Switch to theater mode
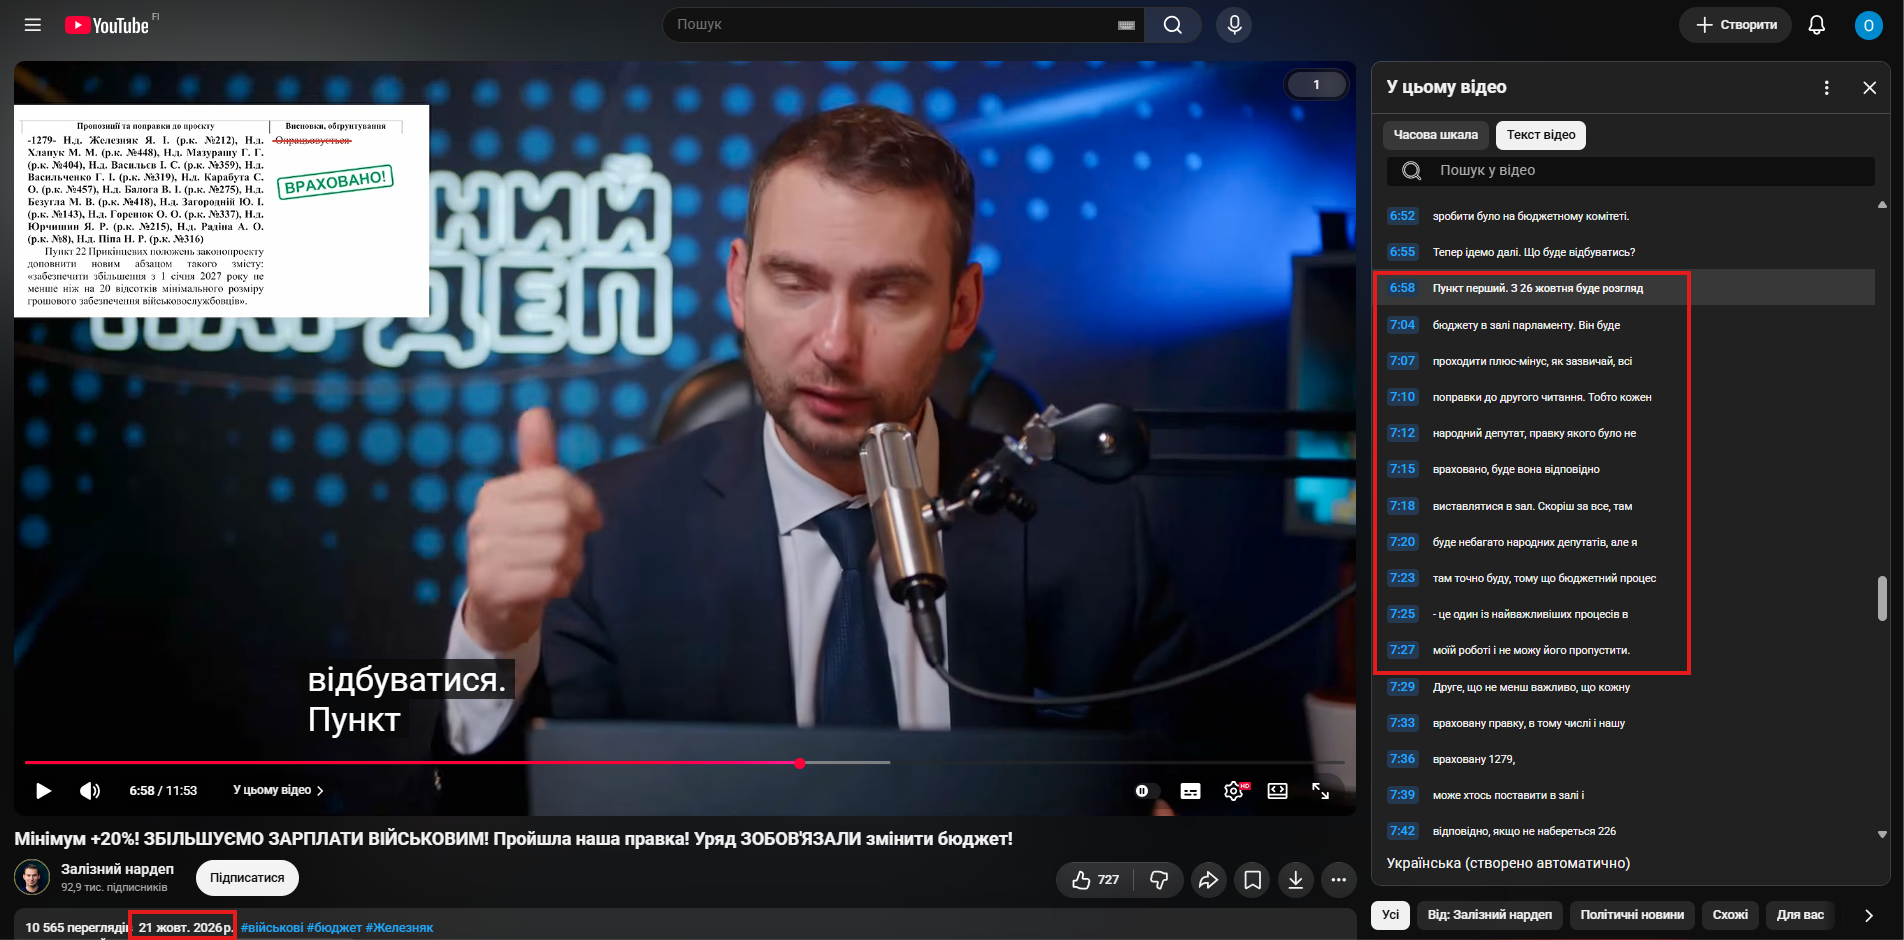This screenshot has width=1904, height=940. [x=1277, y=791]
